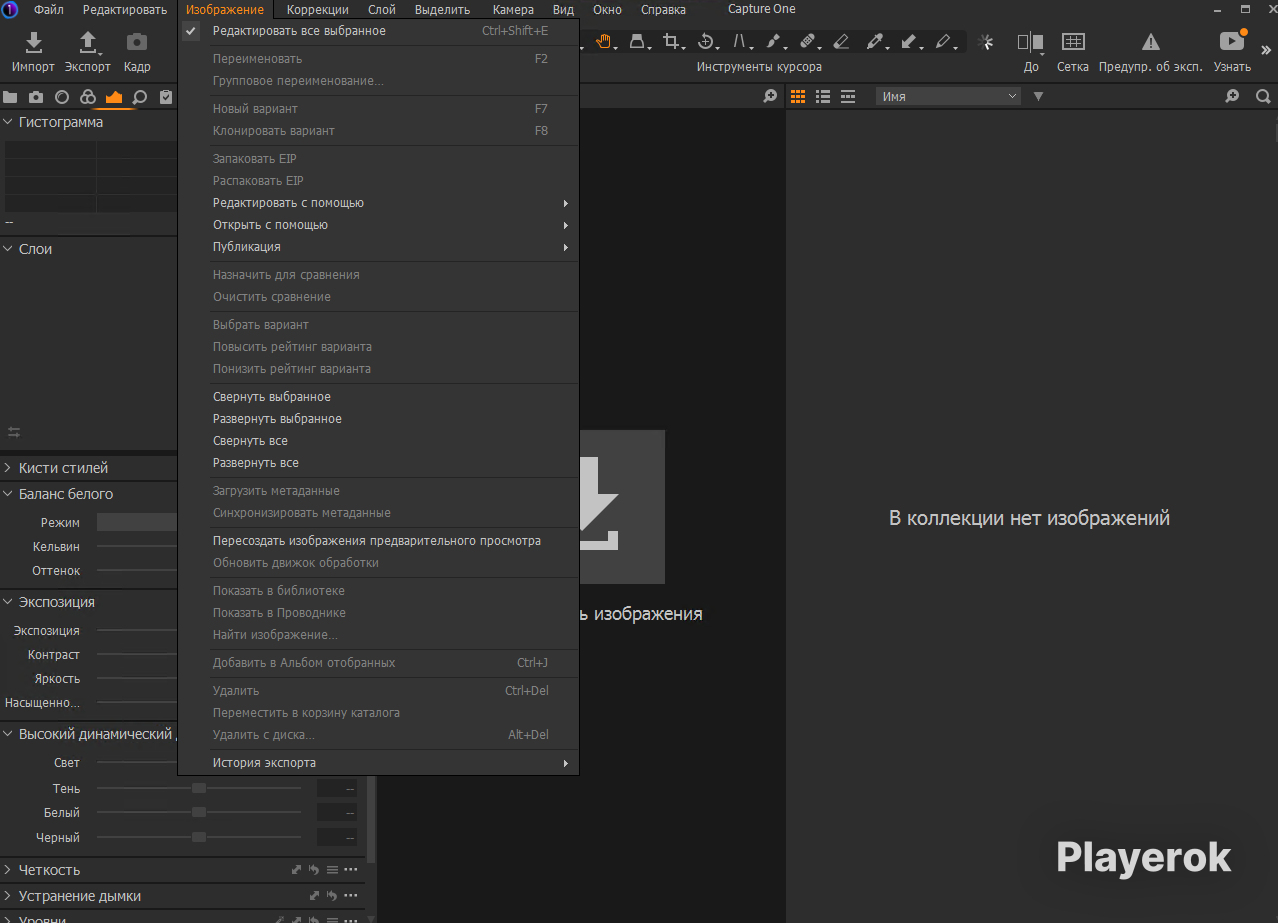This screenshot has height=923, width=1278.
Task: Expand the hidden toolbar items chevron
Action: tap(1266, 50)
